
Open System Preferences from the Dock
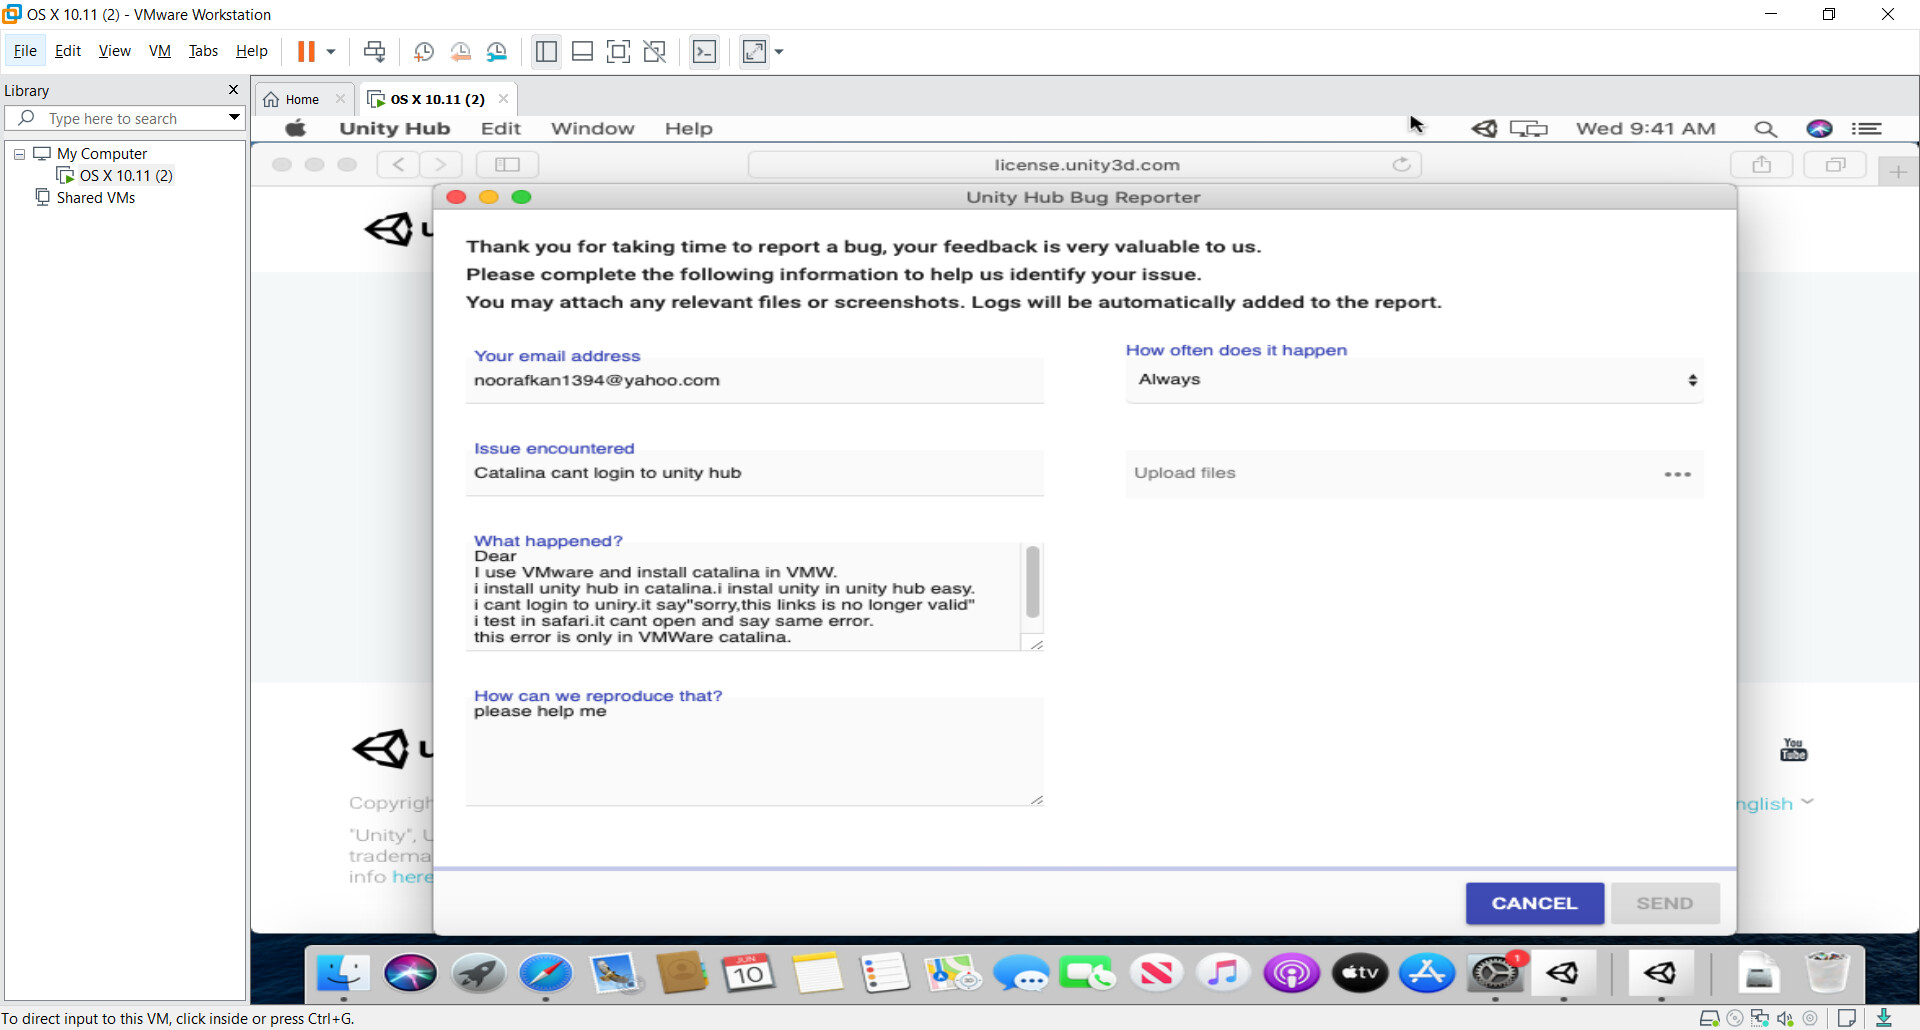(1495, 972)
